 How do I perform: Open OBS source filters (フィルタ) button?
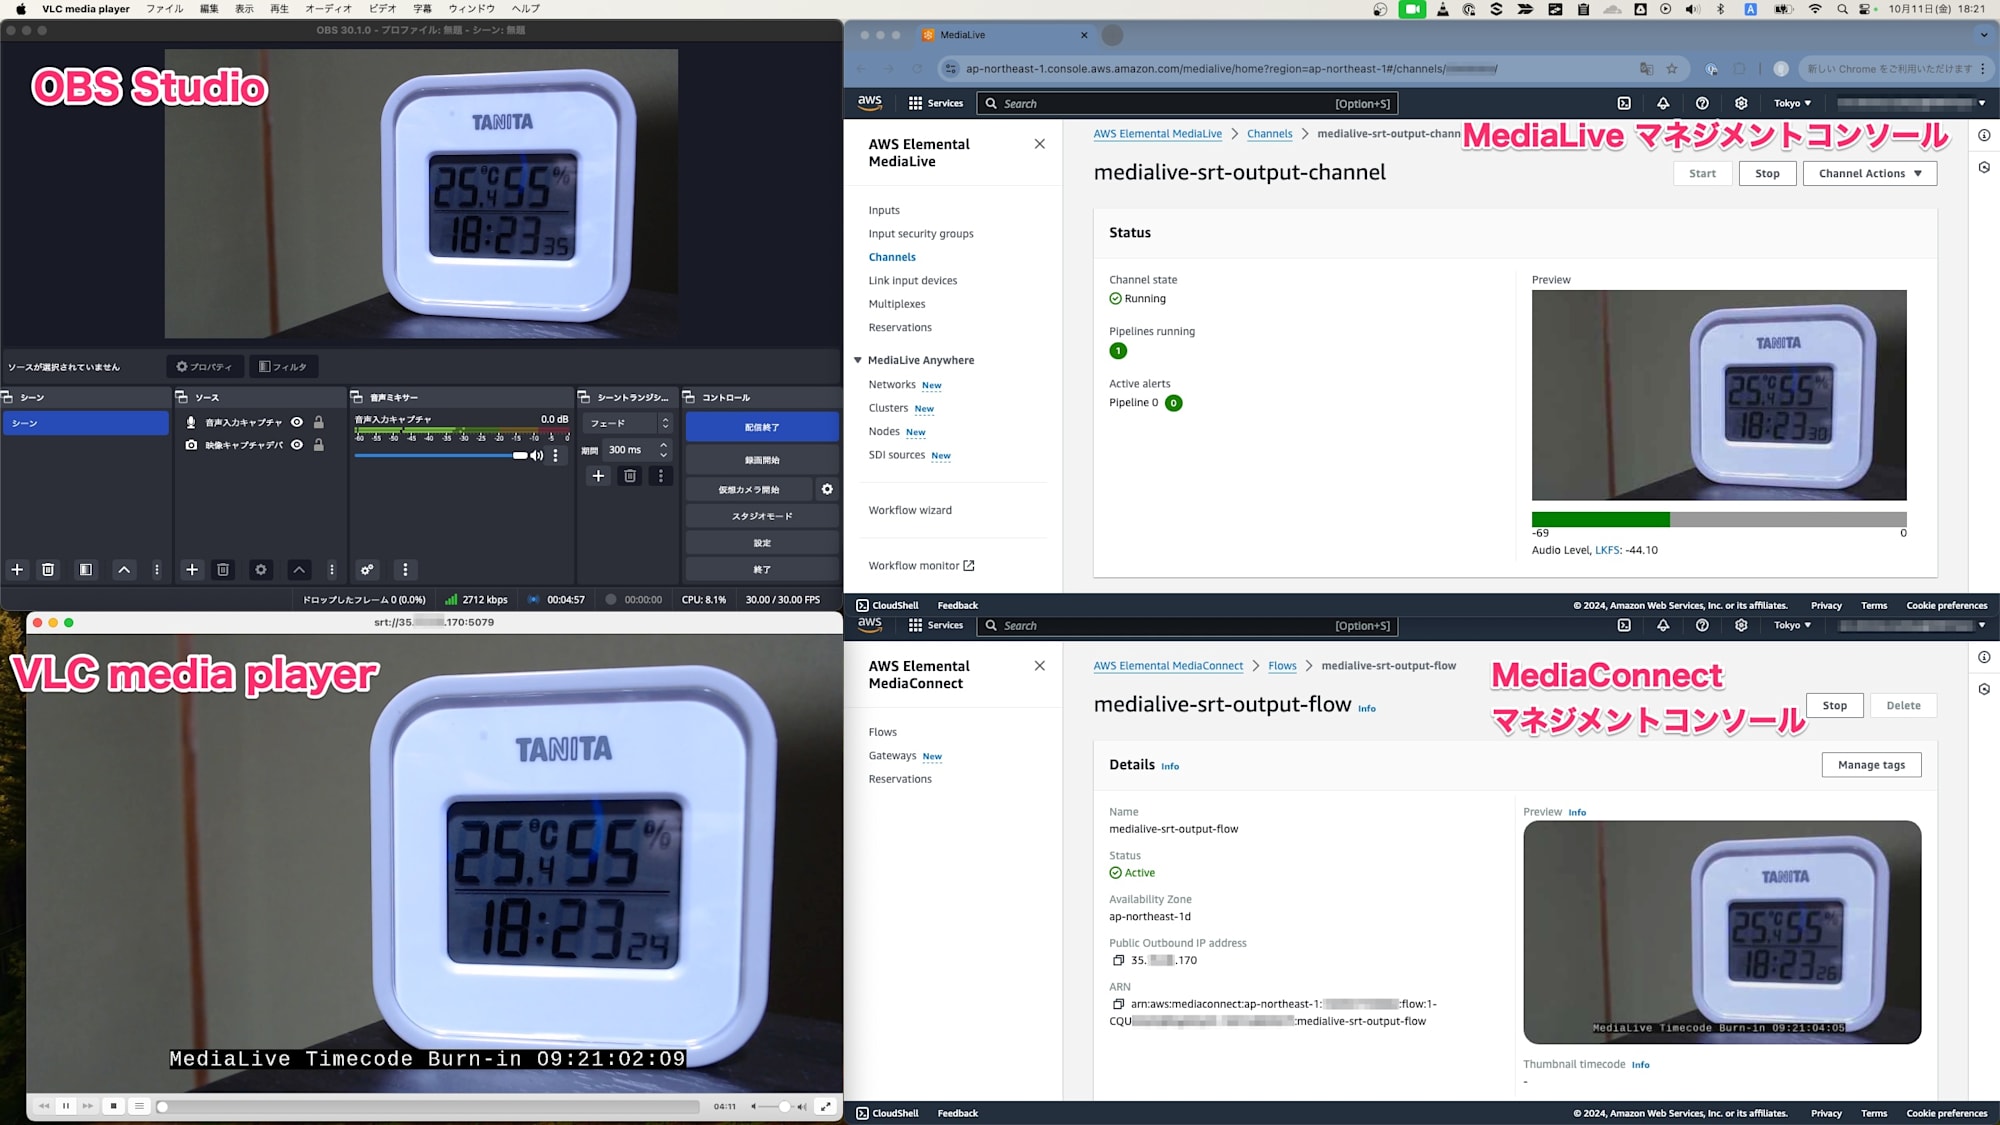pos(283,367)
